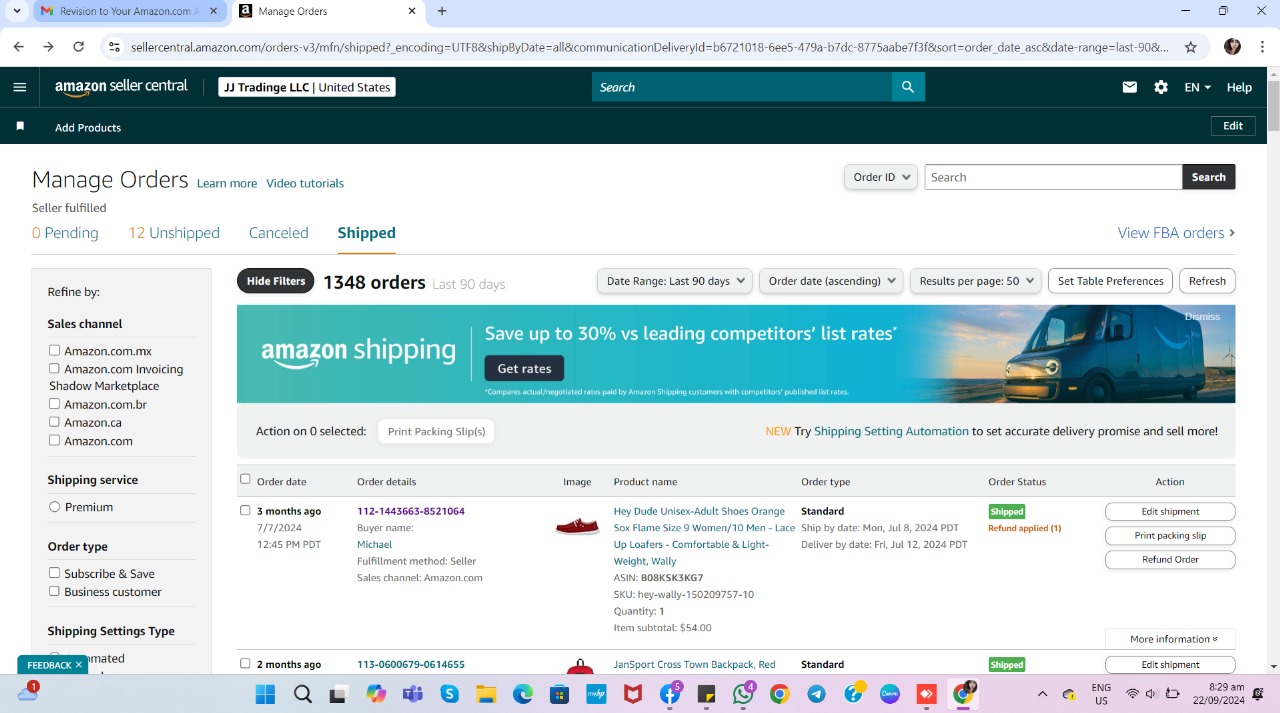Open the Order date (ascending) sort dropdown

tap(831, 281)
